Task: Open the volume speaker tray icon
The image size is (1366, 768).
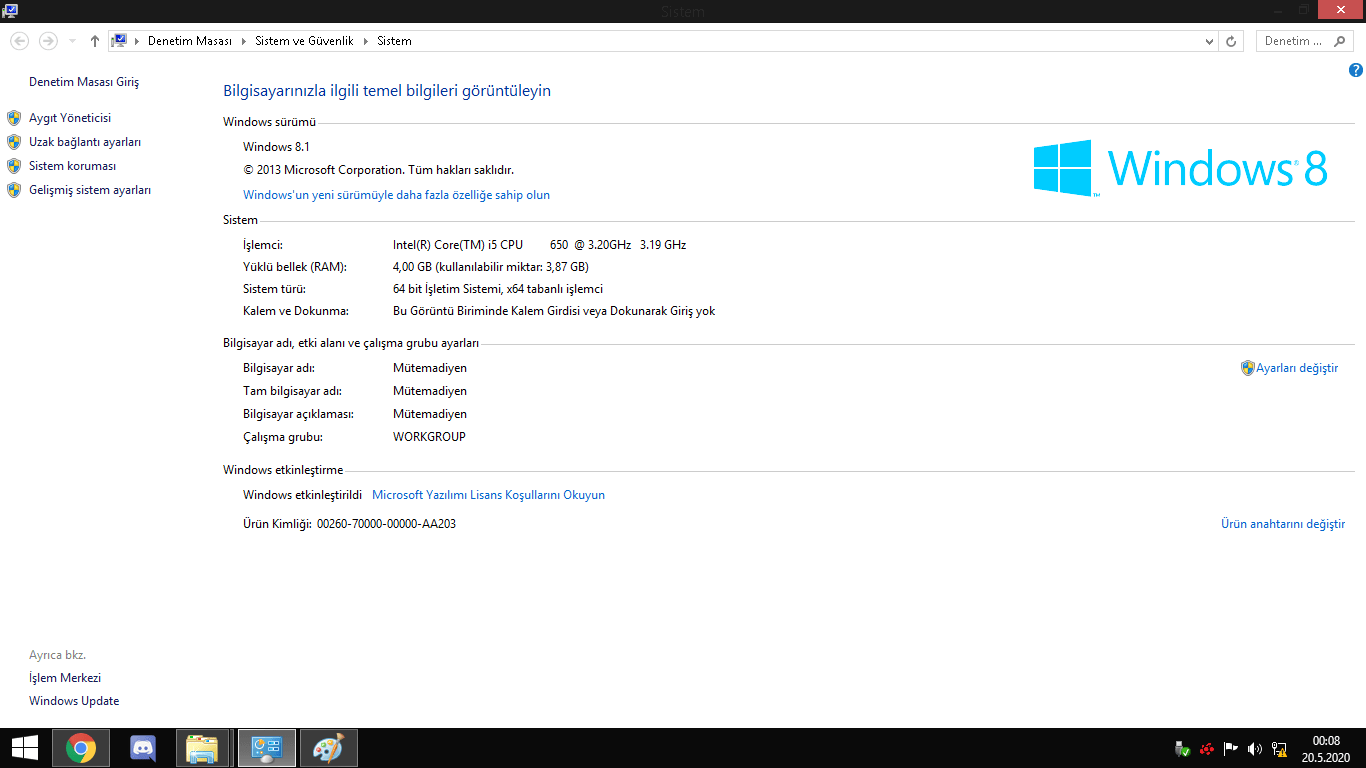Action: coord(1255,748)
